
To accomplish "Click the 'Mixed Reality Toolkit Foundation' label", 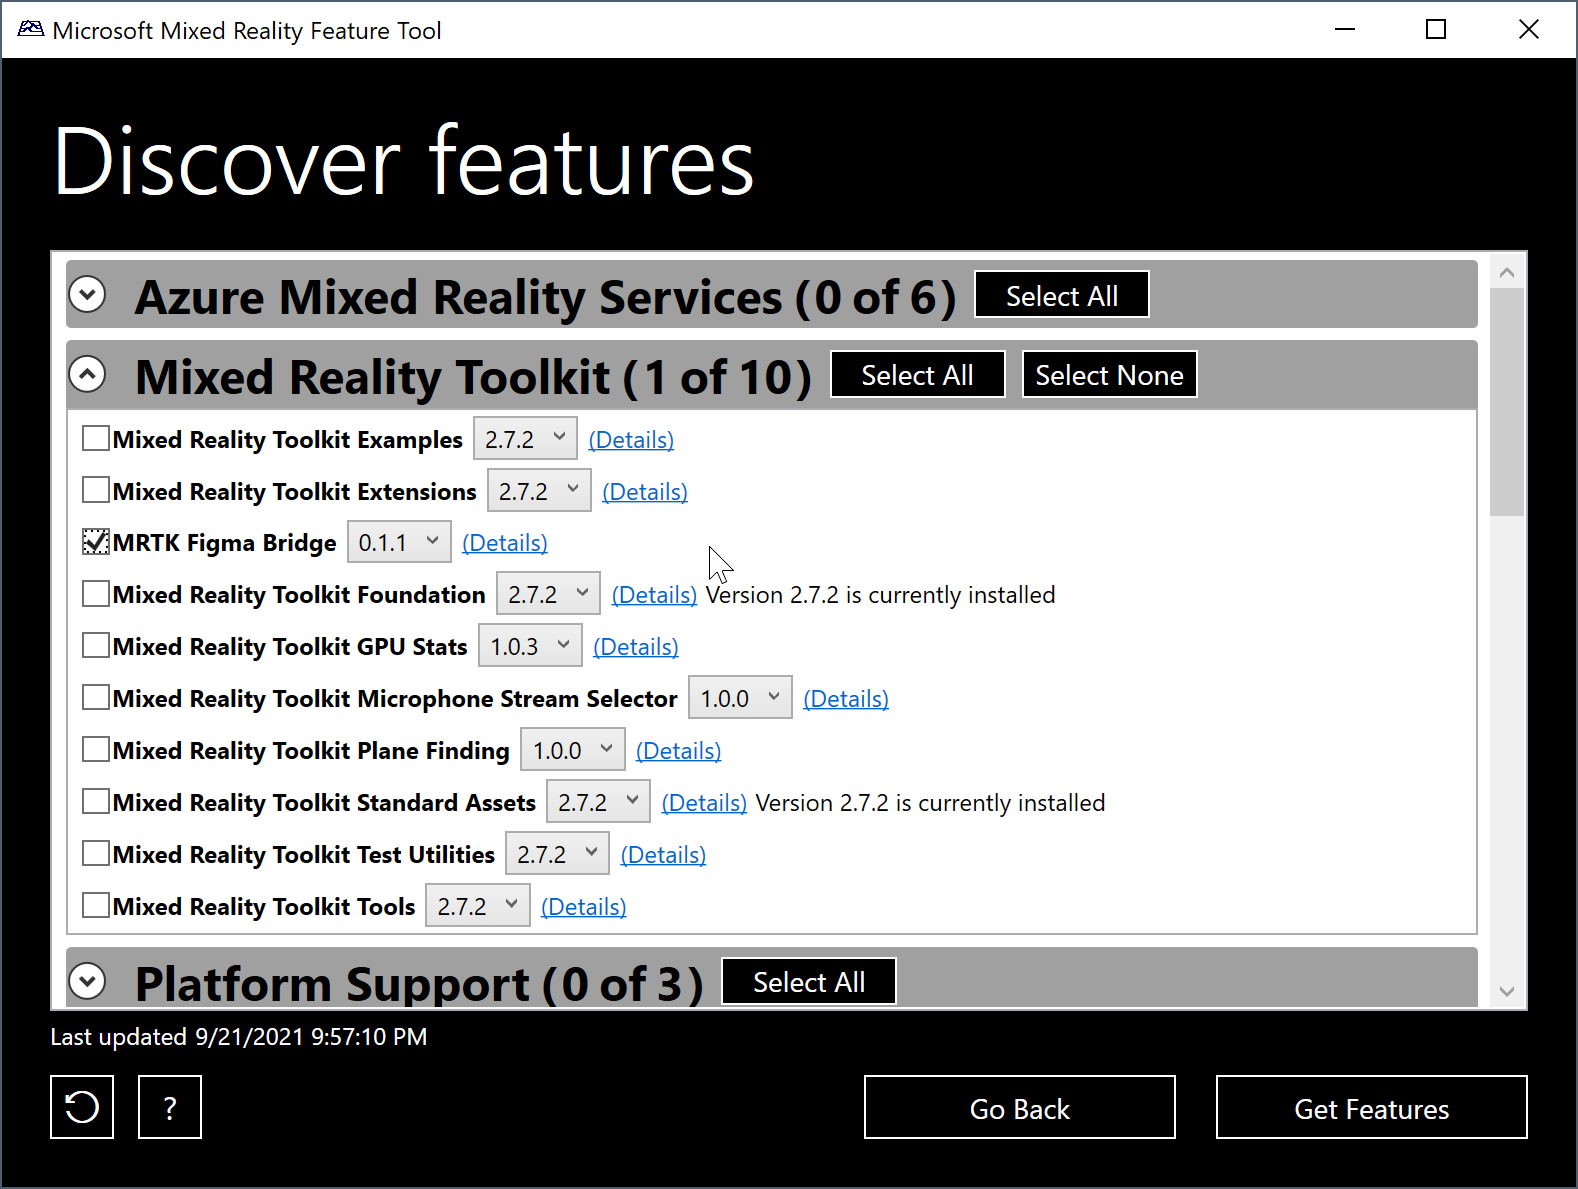I will pos(299,595).
